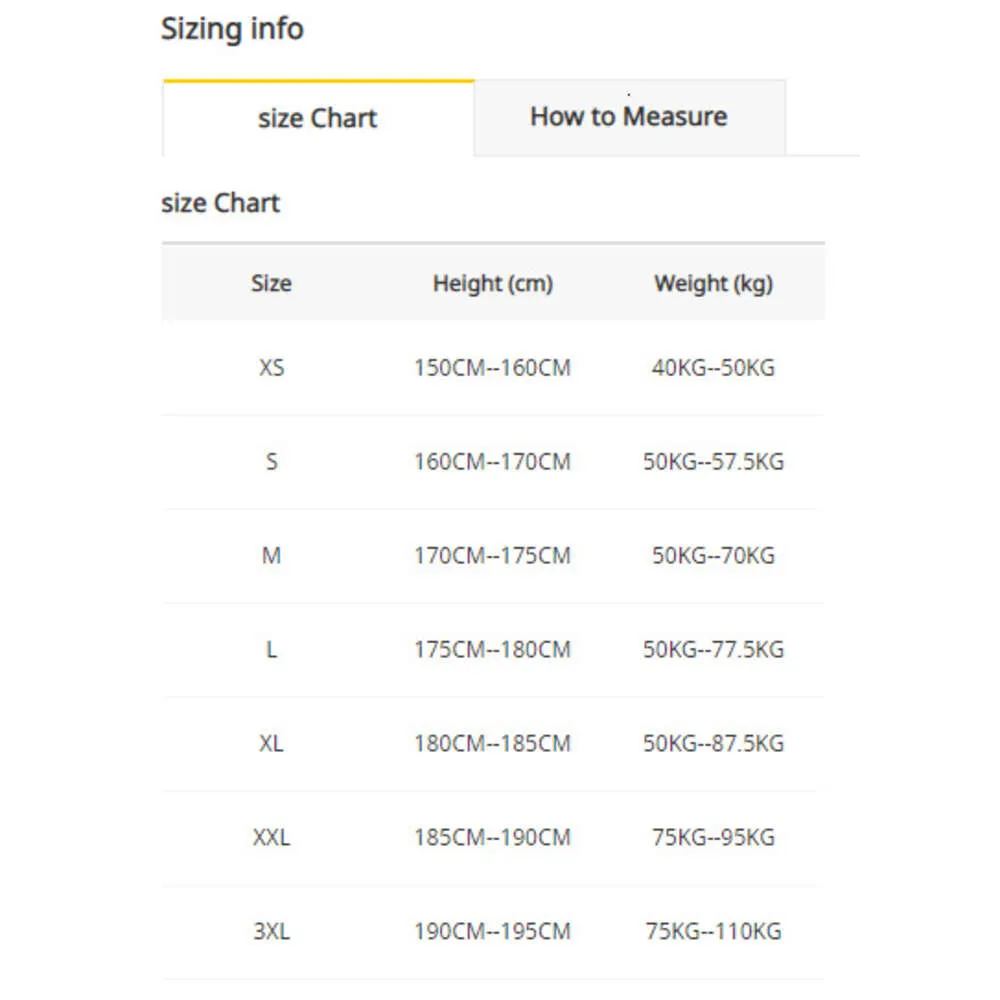Pick the 3XL size label
1000x1000 pixels.
click(x=271, y=932)
